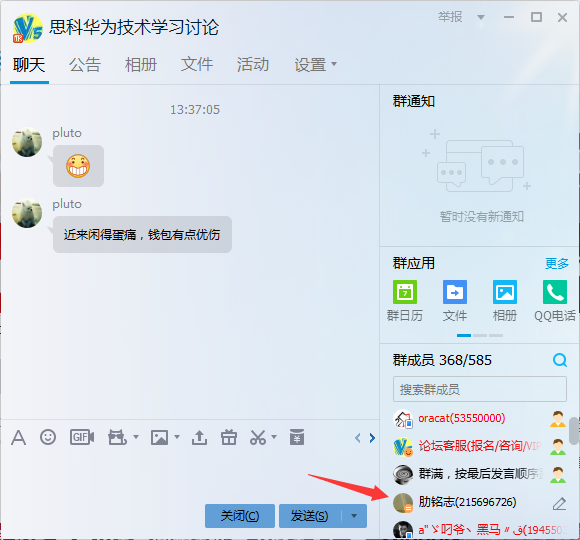Open the emoji picker

pyautogui.click(x=48, y=438)
